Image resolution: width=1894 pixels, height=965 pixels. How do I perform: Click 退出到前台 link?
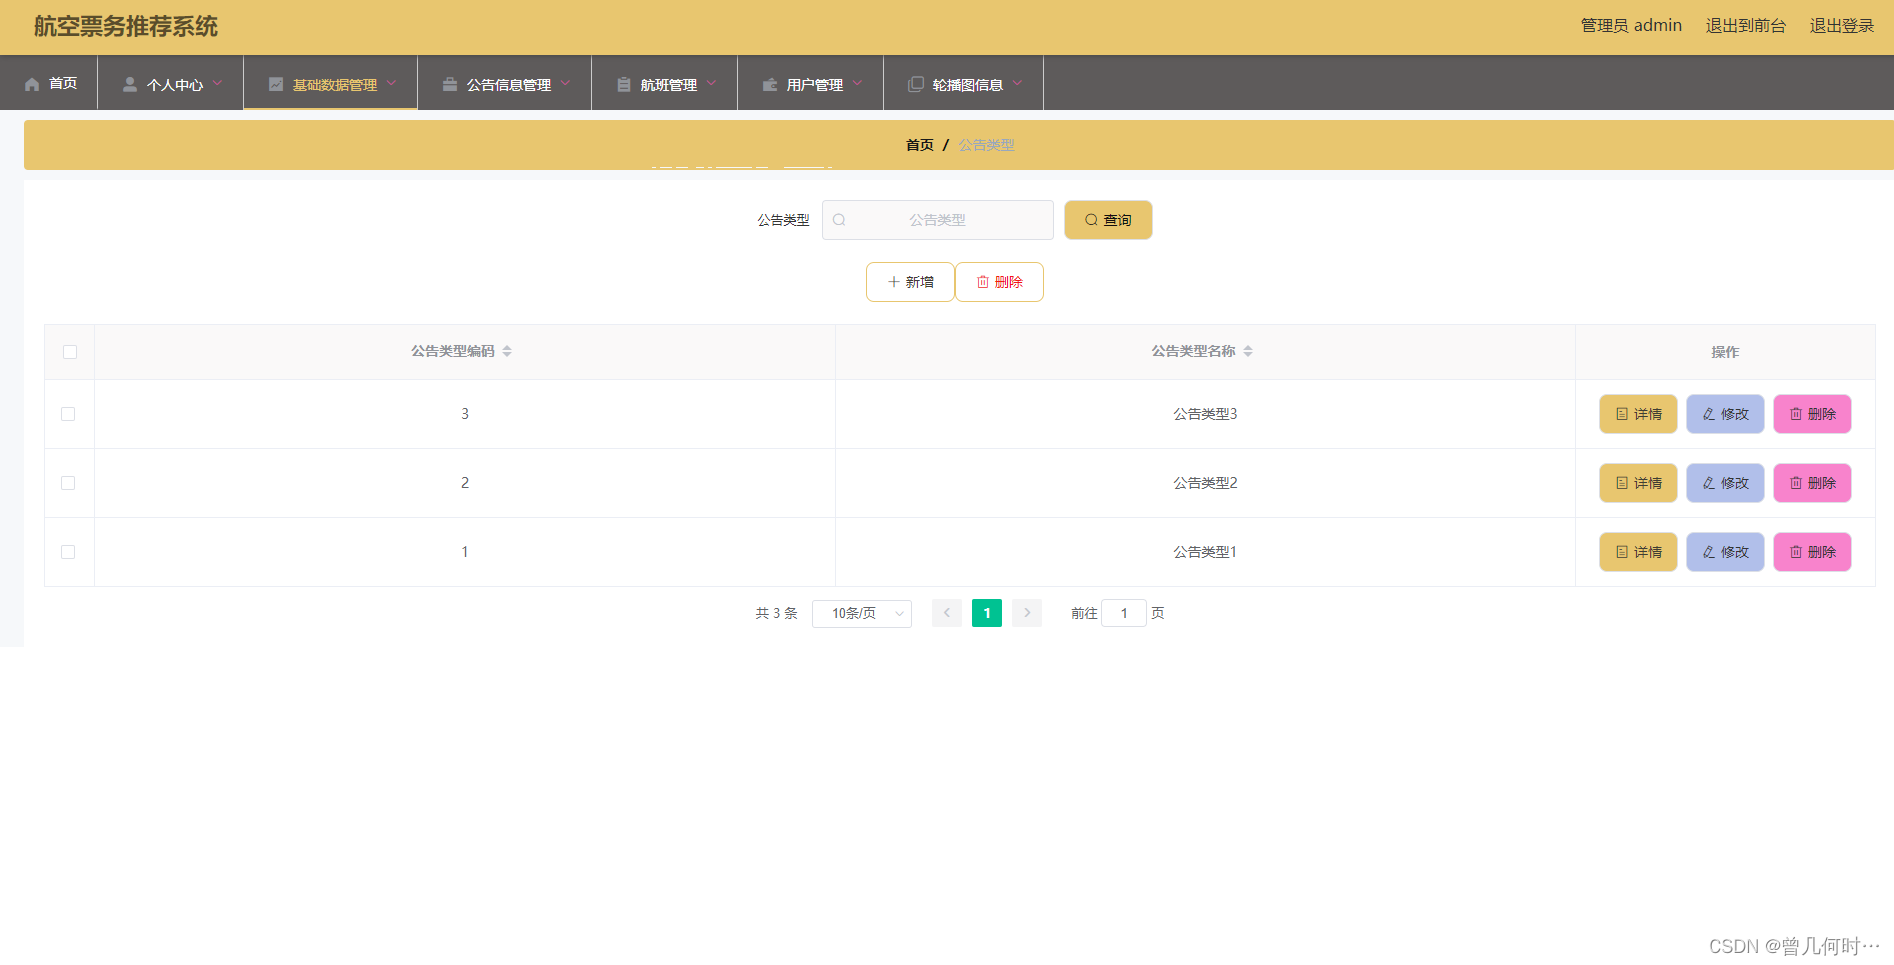pos(1746,26)
